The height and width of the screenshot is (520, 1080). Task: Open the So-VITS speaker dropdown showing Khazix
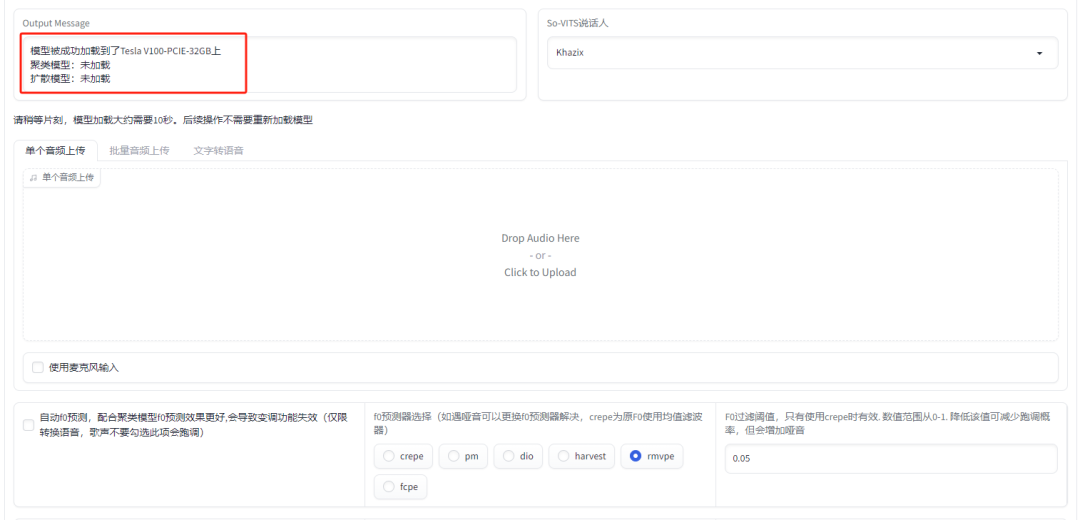pos(802,53)
